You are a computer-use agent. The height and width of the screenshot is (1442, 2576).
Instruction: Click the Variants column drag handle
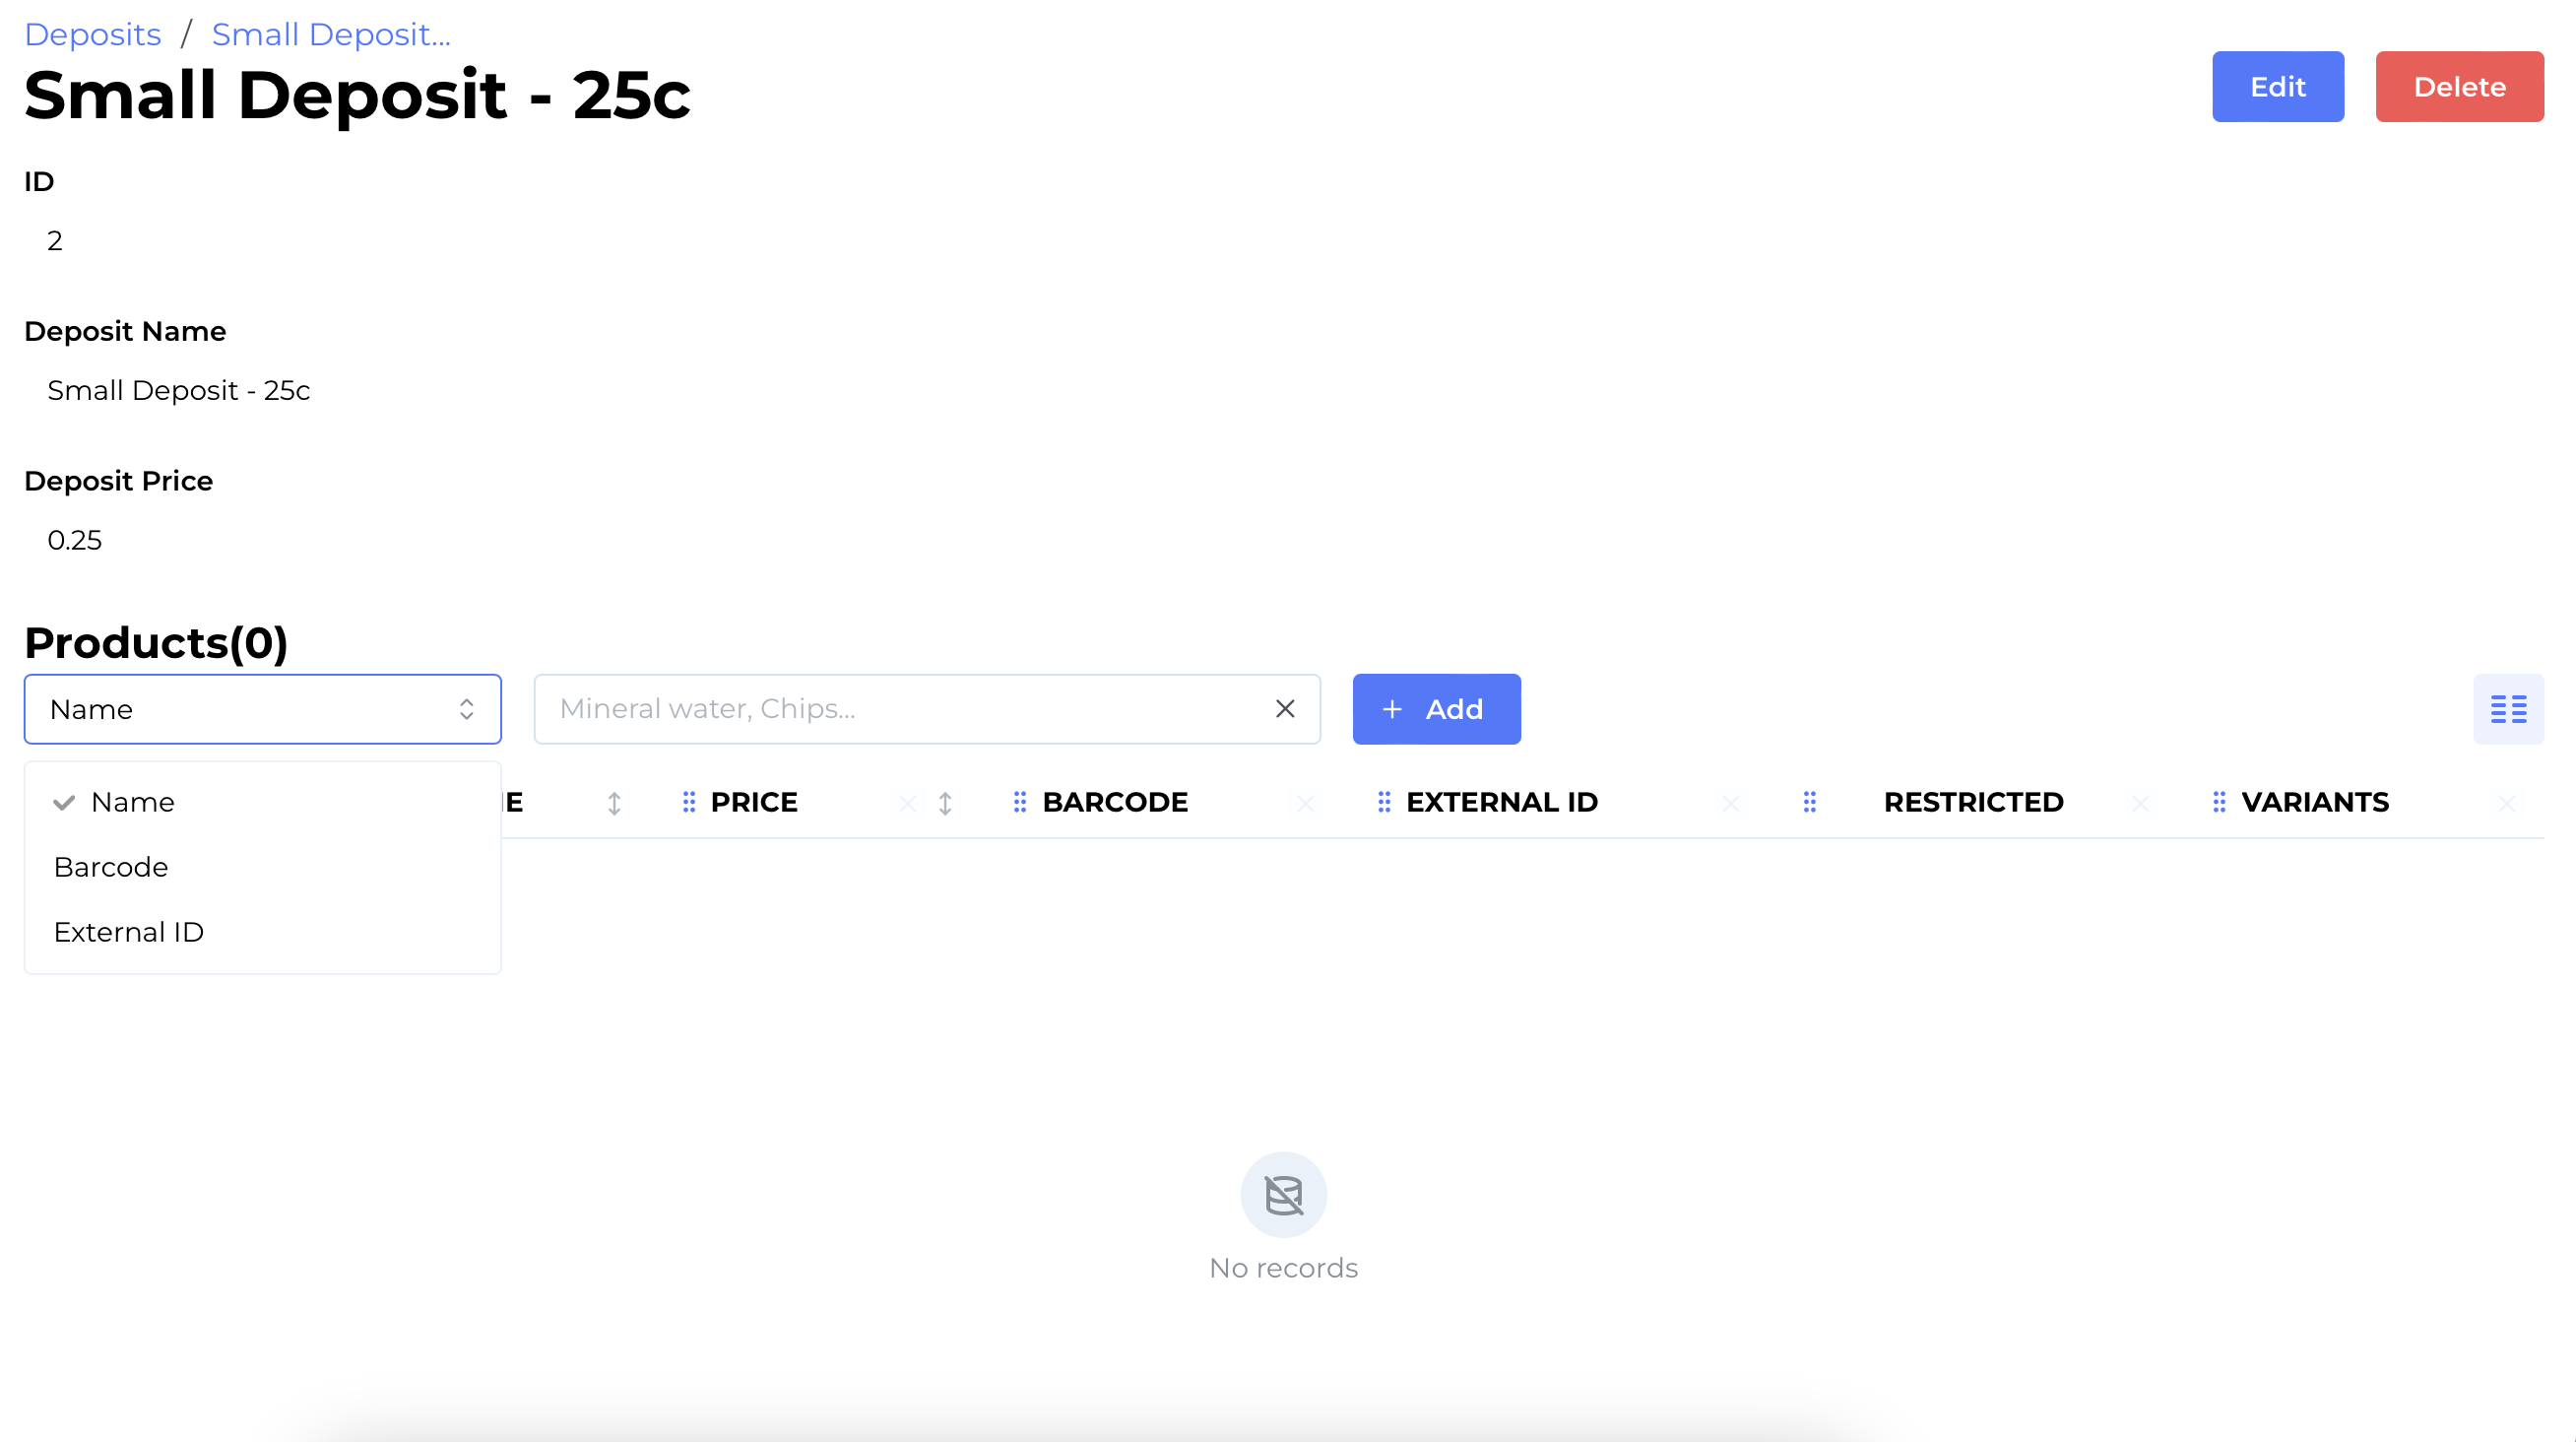(2219, 802)
